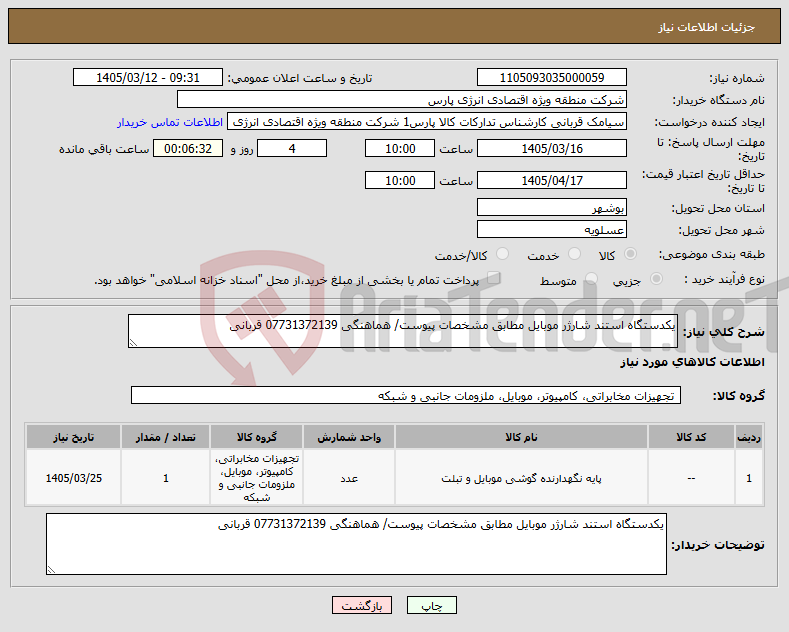
Task: Click the تاریخ نیاز column header
Action: pos(73,437)
